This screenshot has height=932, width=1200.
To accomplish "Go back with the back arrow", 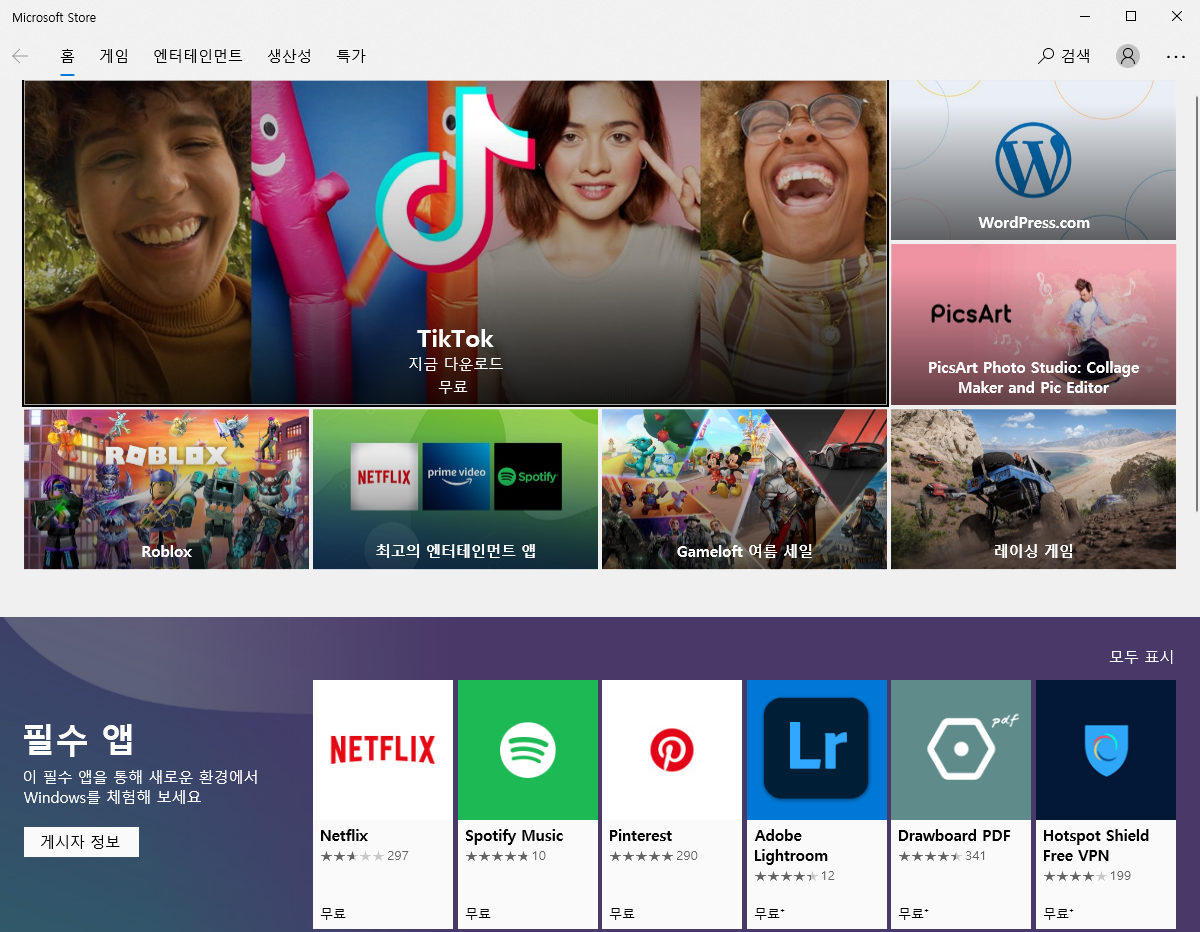I will [20, 56].
